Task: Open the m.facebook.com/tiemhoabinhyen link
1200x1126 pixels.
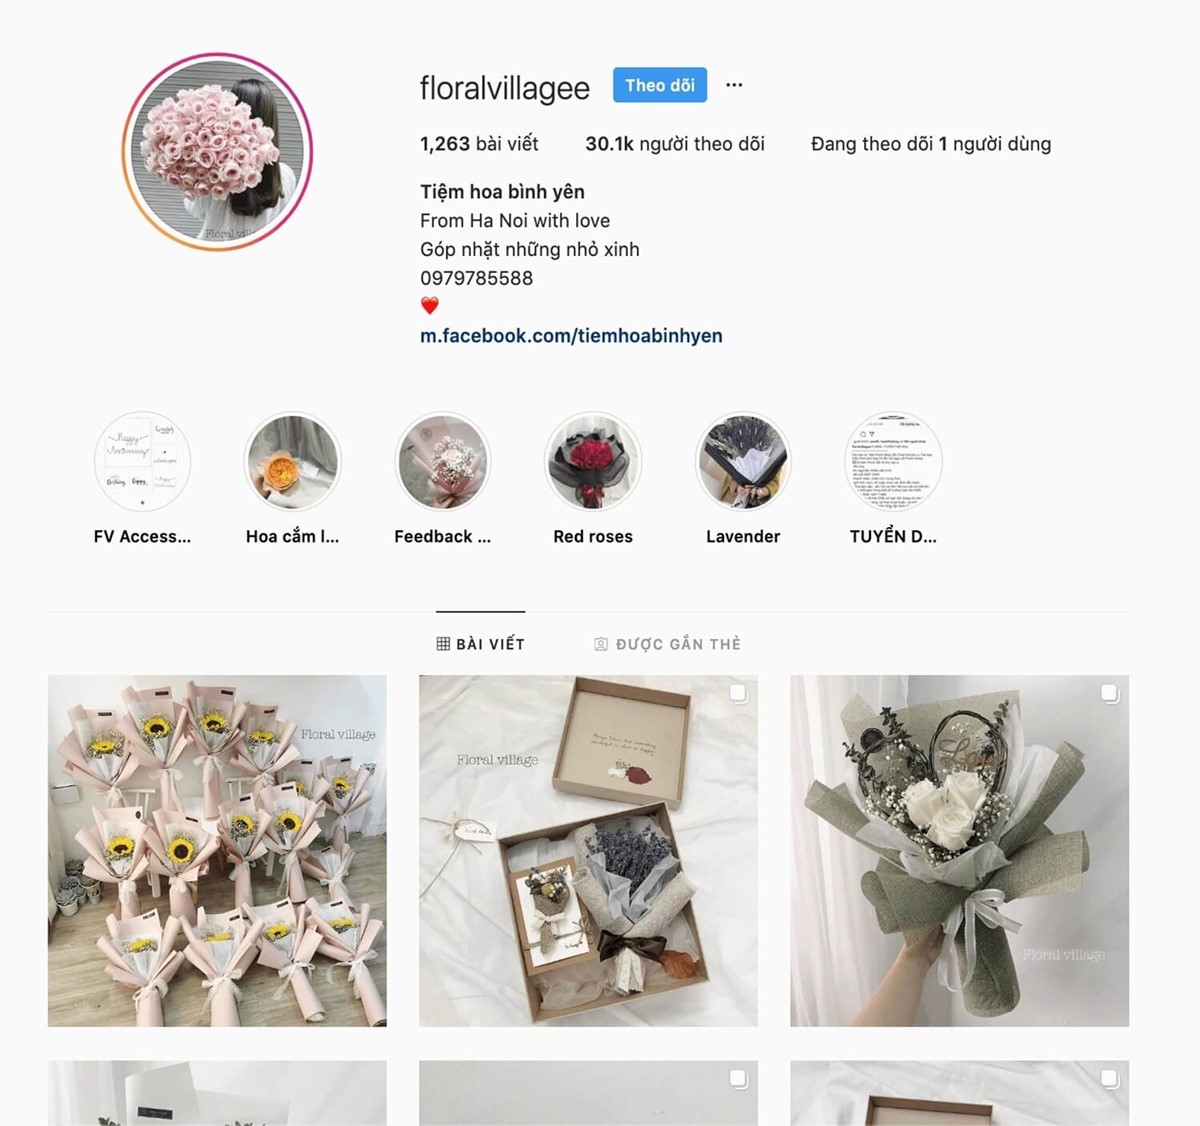Action: pos(571,336)
